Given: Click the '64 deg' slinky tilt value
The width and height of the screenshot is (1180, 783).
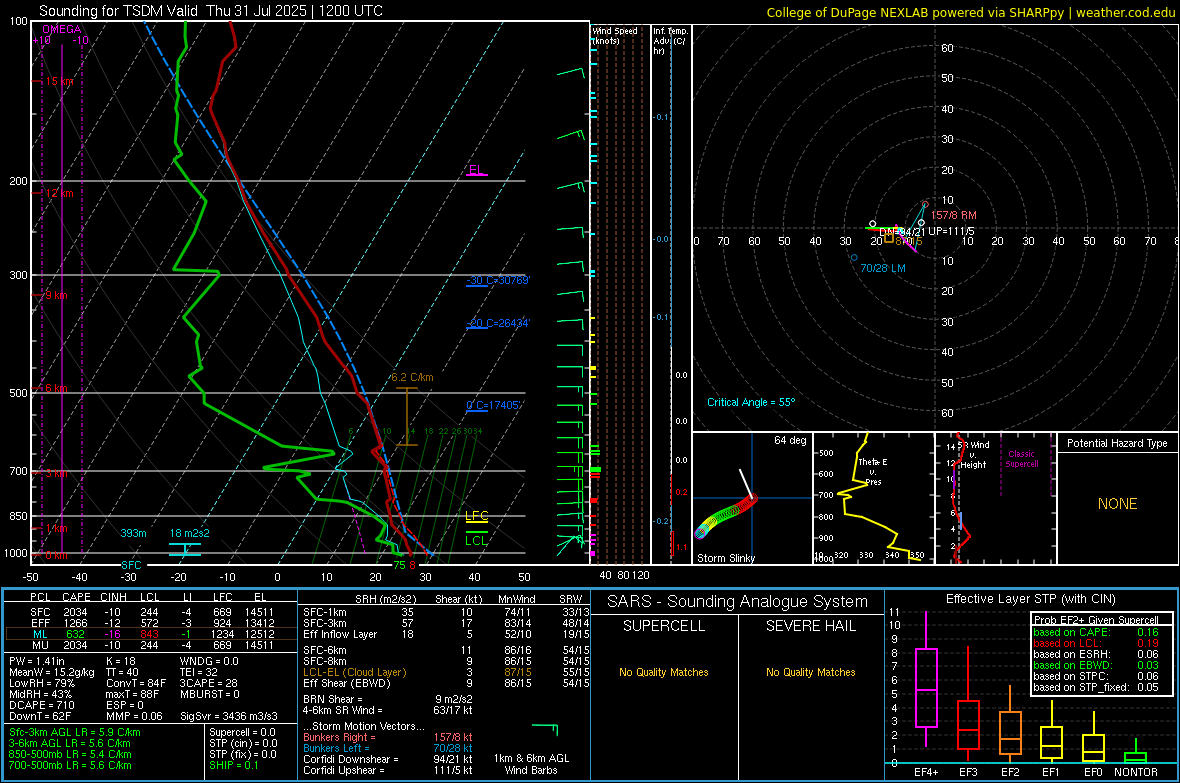Looking at the screenshot, I should (790, 440).
